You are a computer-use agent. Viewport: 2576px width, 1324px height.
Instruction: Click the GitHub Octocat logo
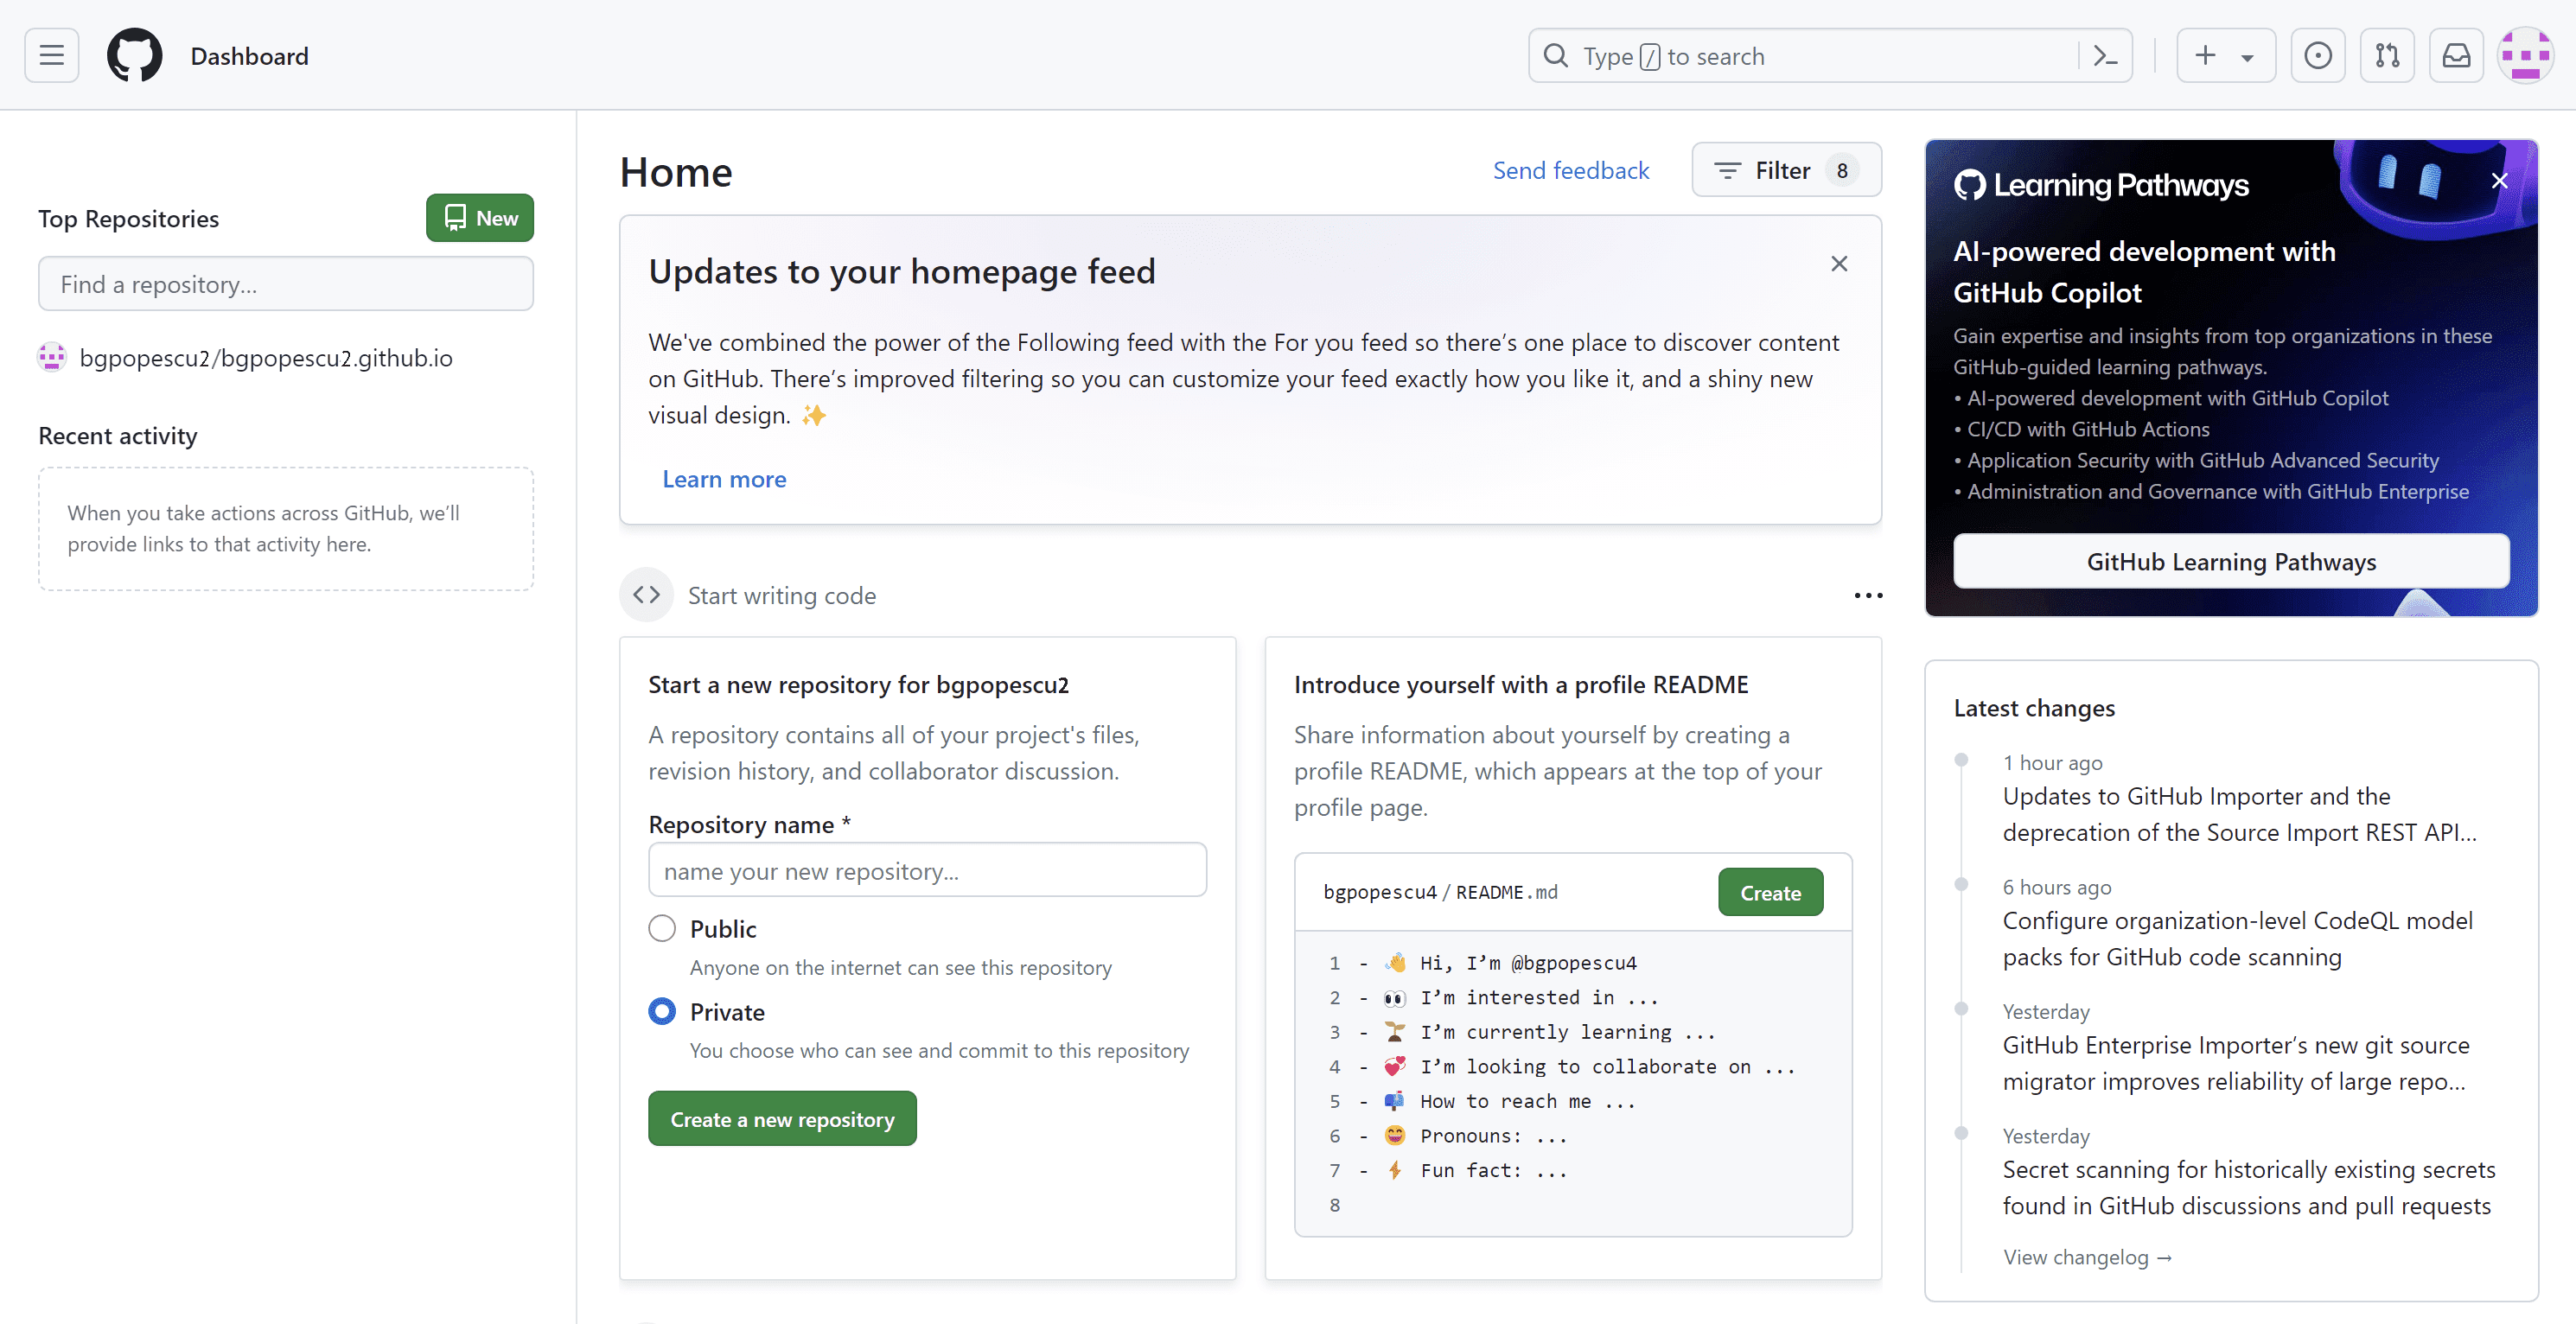(135, 56)
